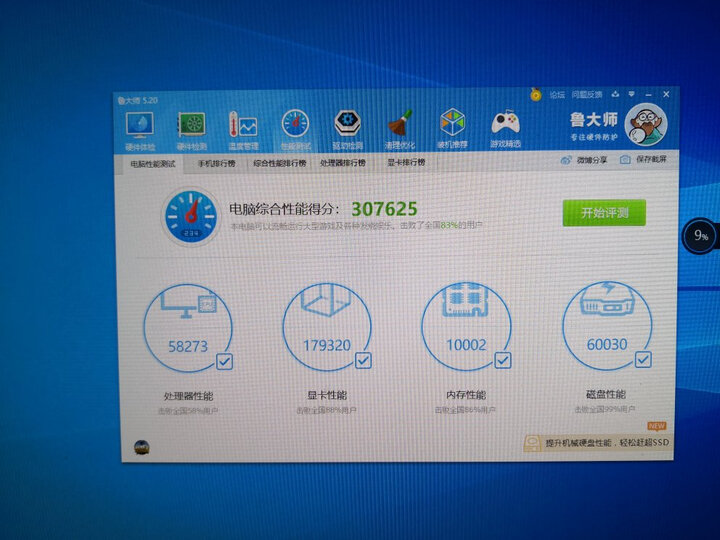Switch to the 显卡排行榜 tab
This screenshot has height=540, width=720.
tap(406, 162)
